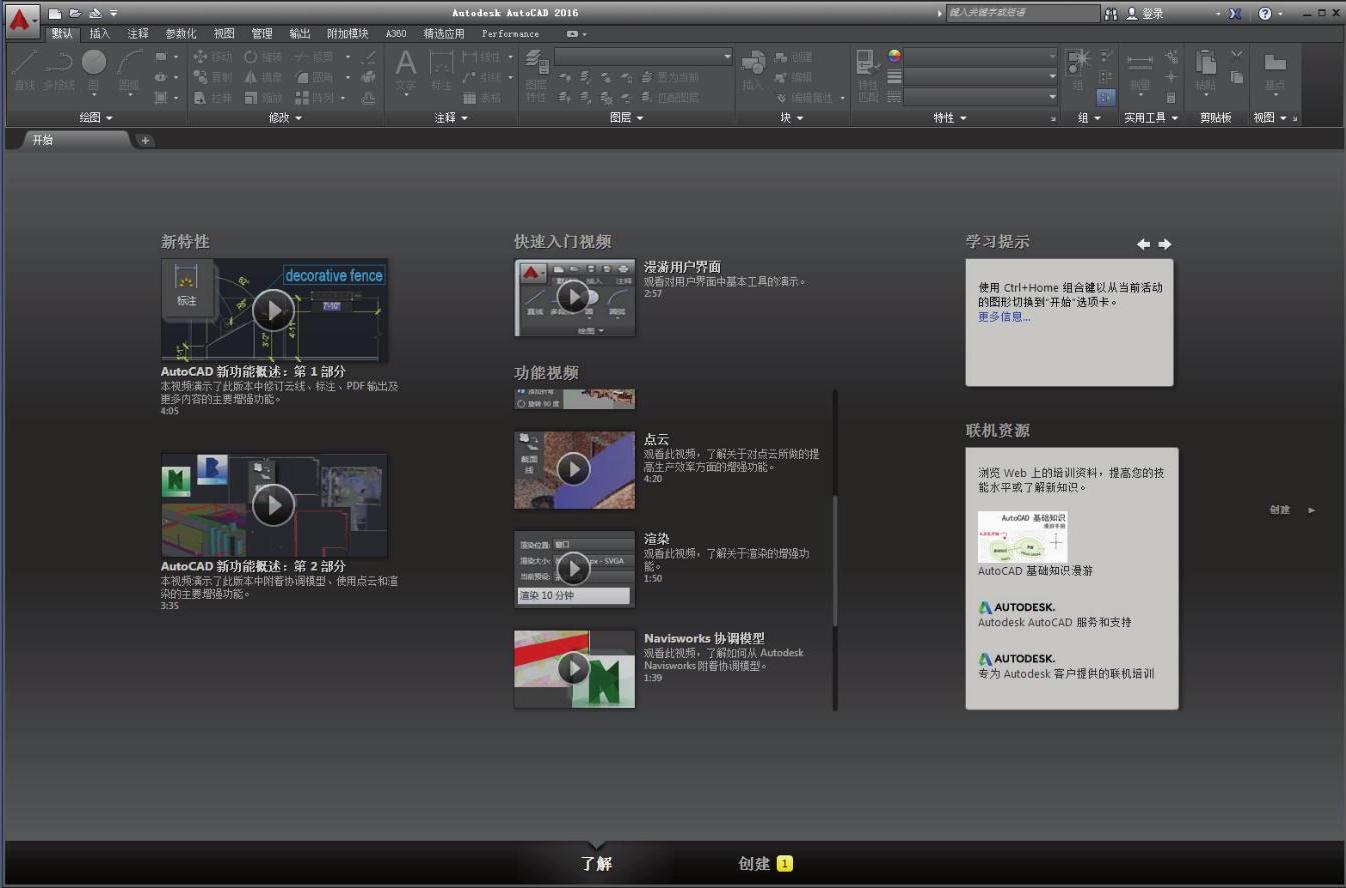Screen dimensions: 1346x888
Task: Click the Help question mark icon
Action: tap(1265, 13)
